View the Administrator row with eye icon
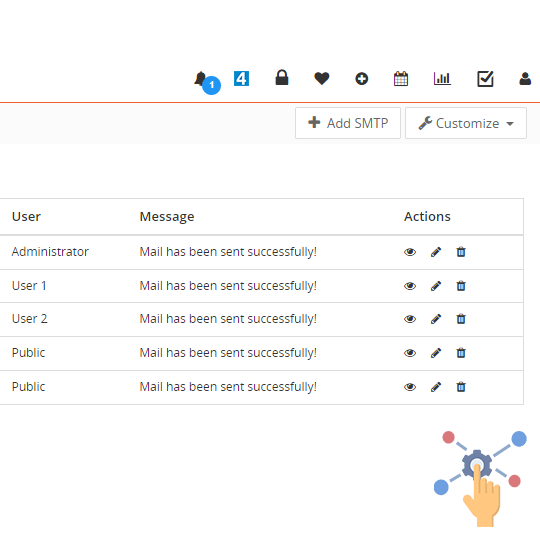Screen dimensions: 540x540 (410, 252)
